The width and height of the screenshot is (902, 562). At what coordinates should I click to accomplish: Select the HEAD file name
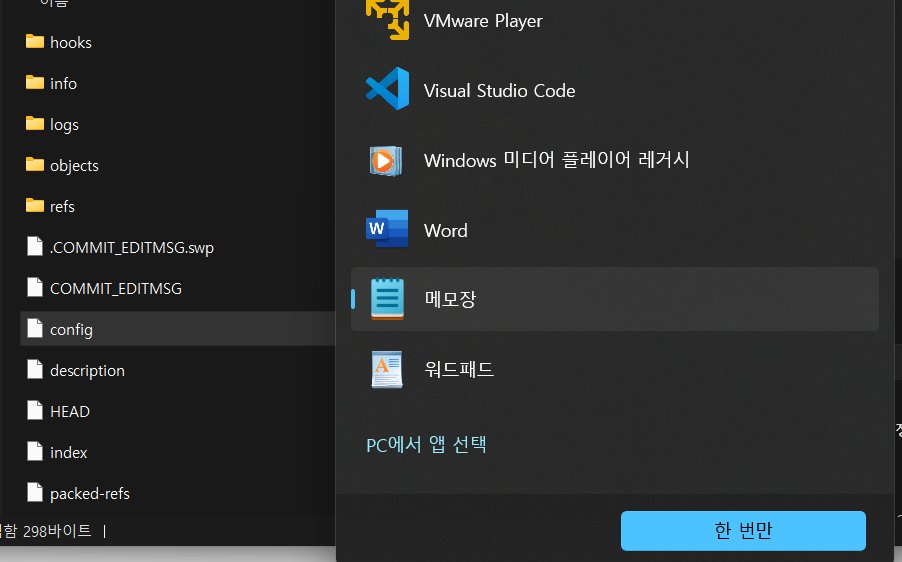[70, 411]
